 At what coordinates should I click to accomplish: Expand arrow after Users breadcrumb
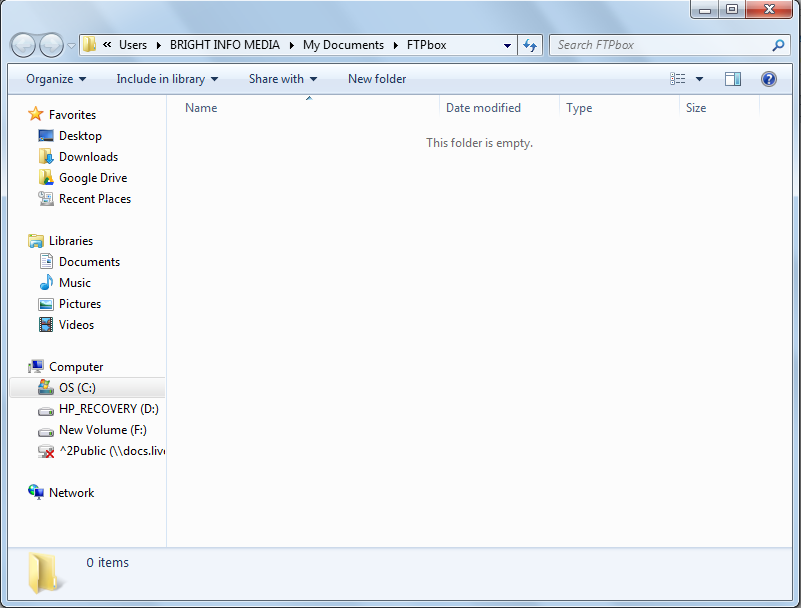[x=159, y=45]
